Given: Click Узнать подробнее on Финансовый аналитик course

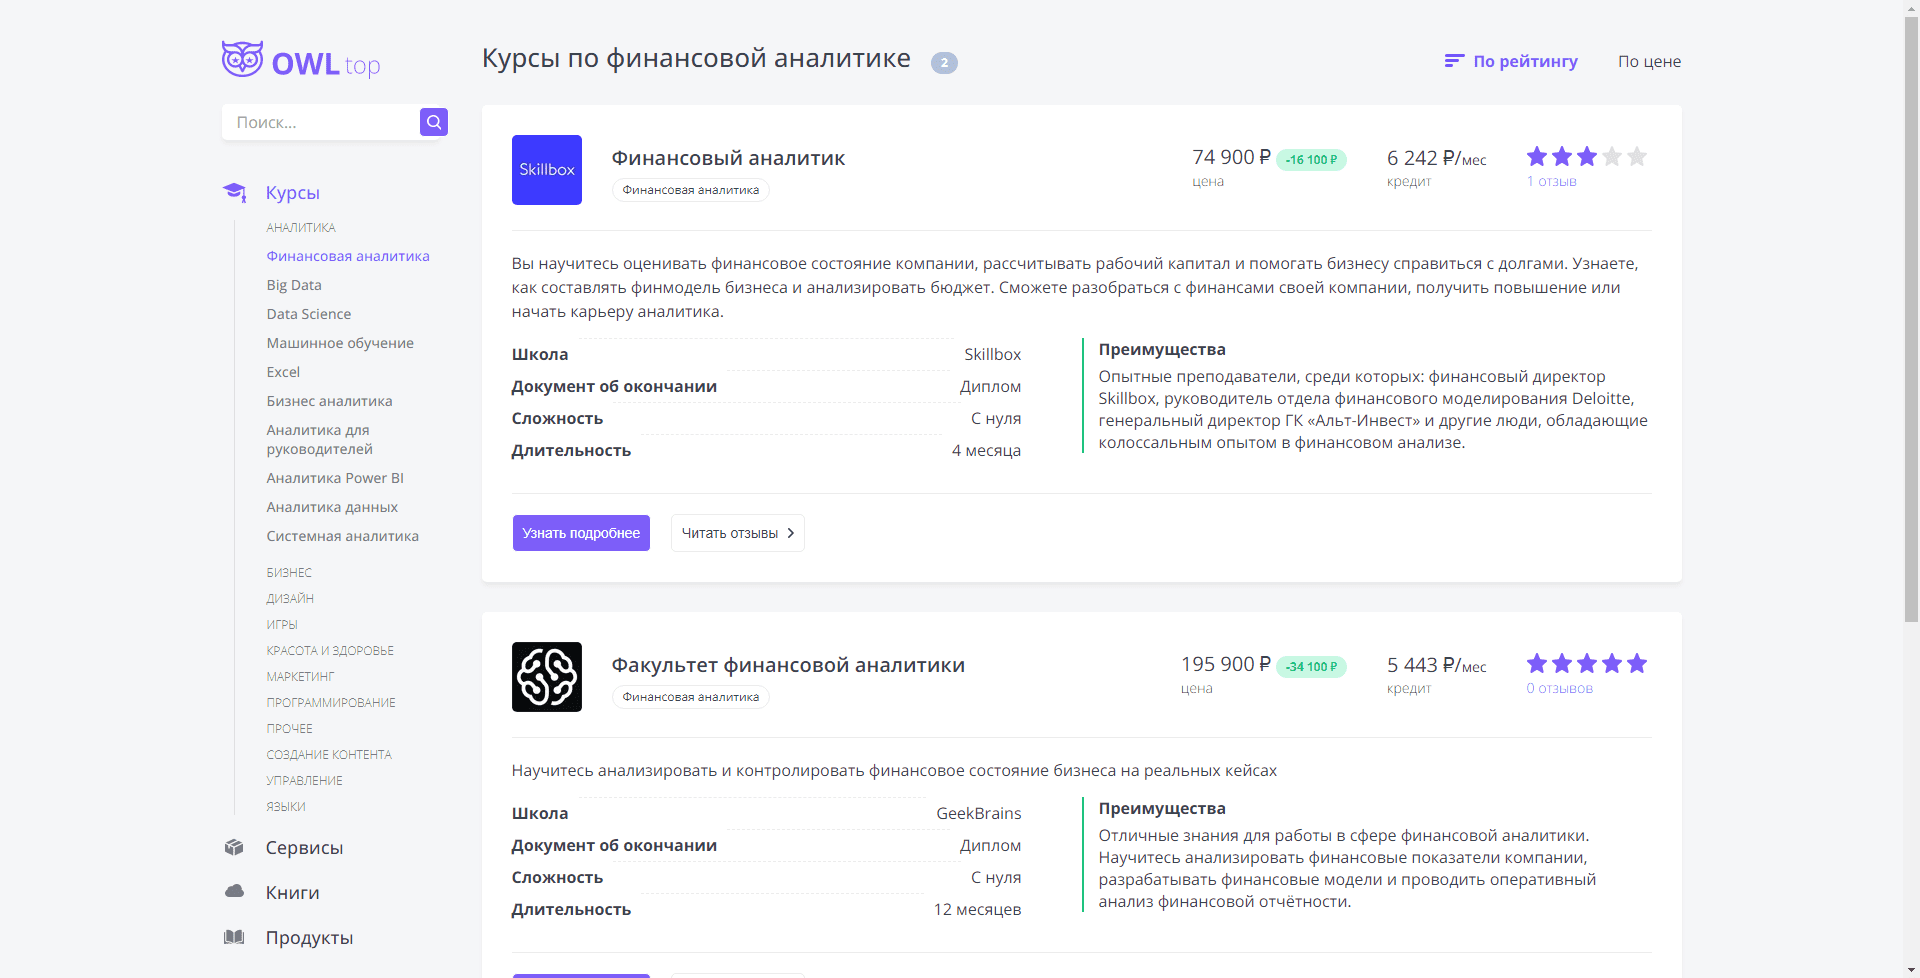Looking at the screenshot, I should click(x=580, y=532).
